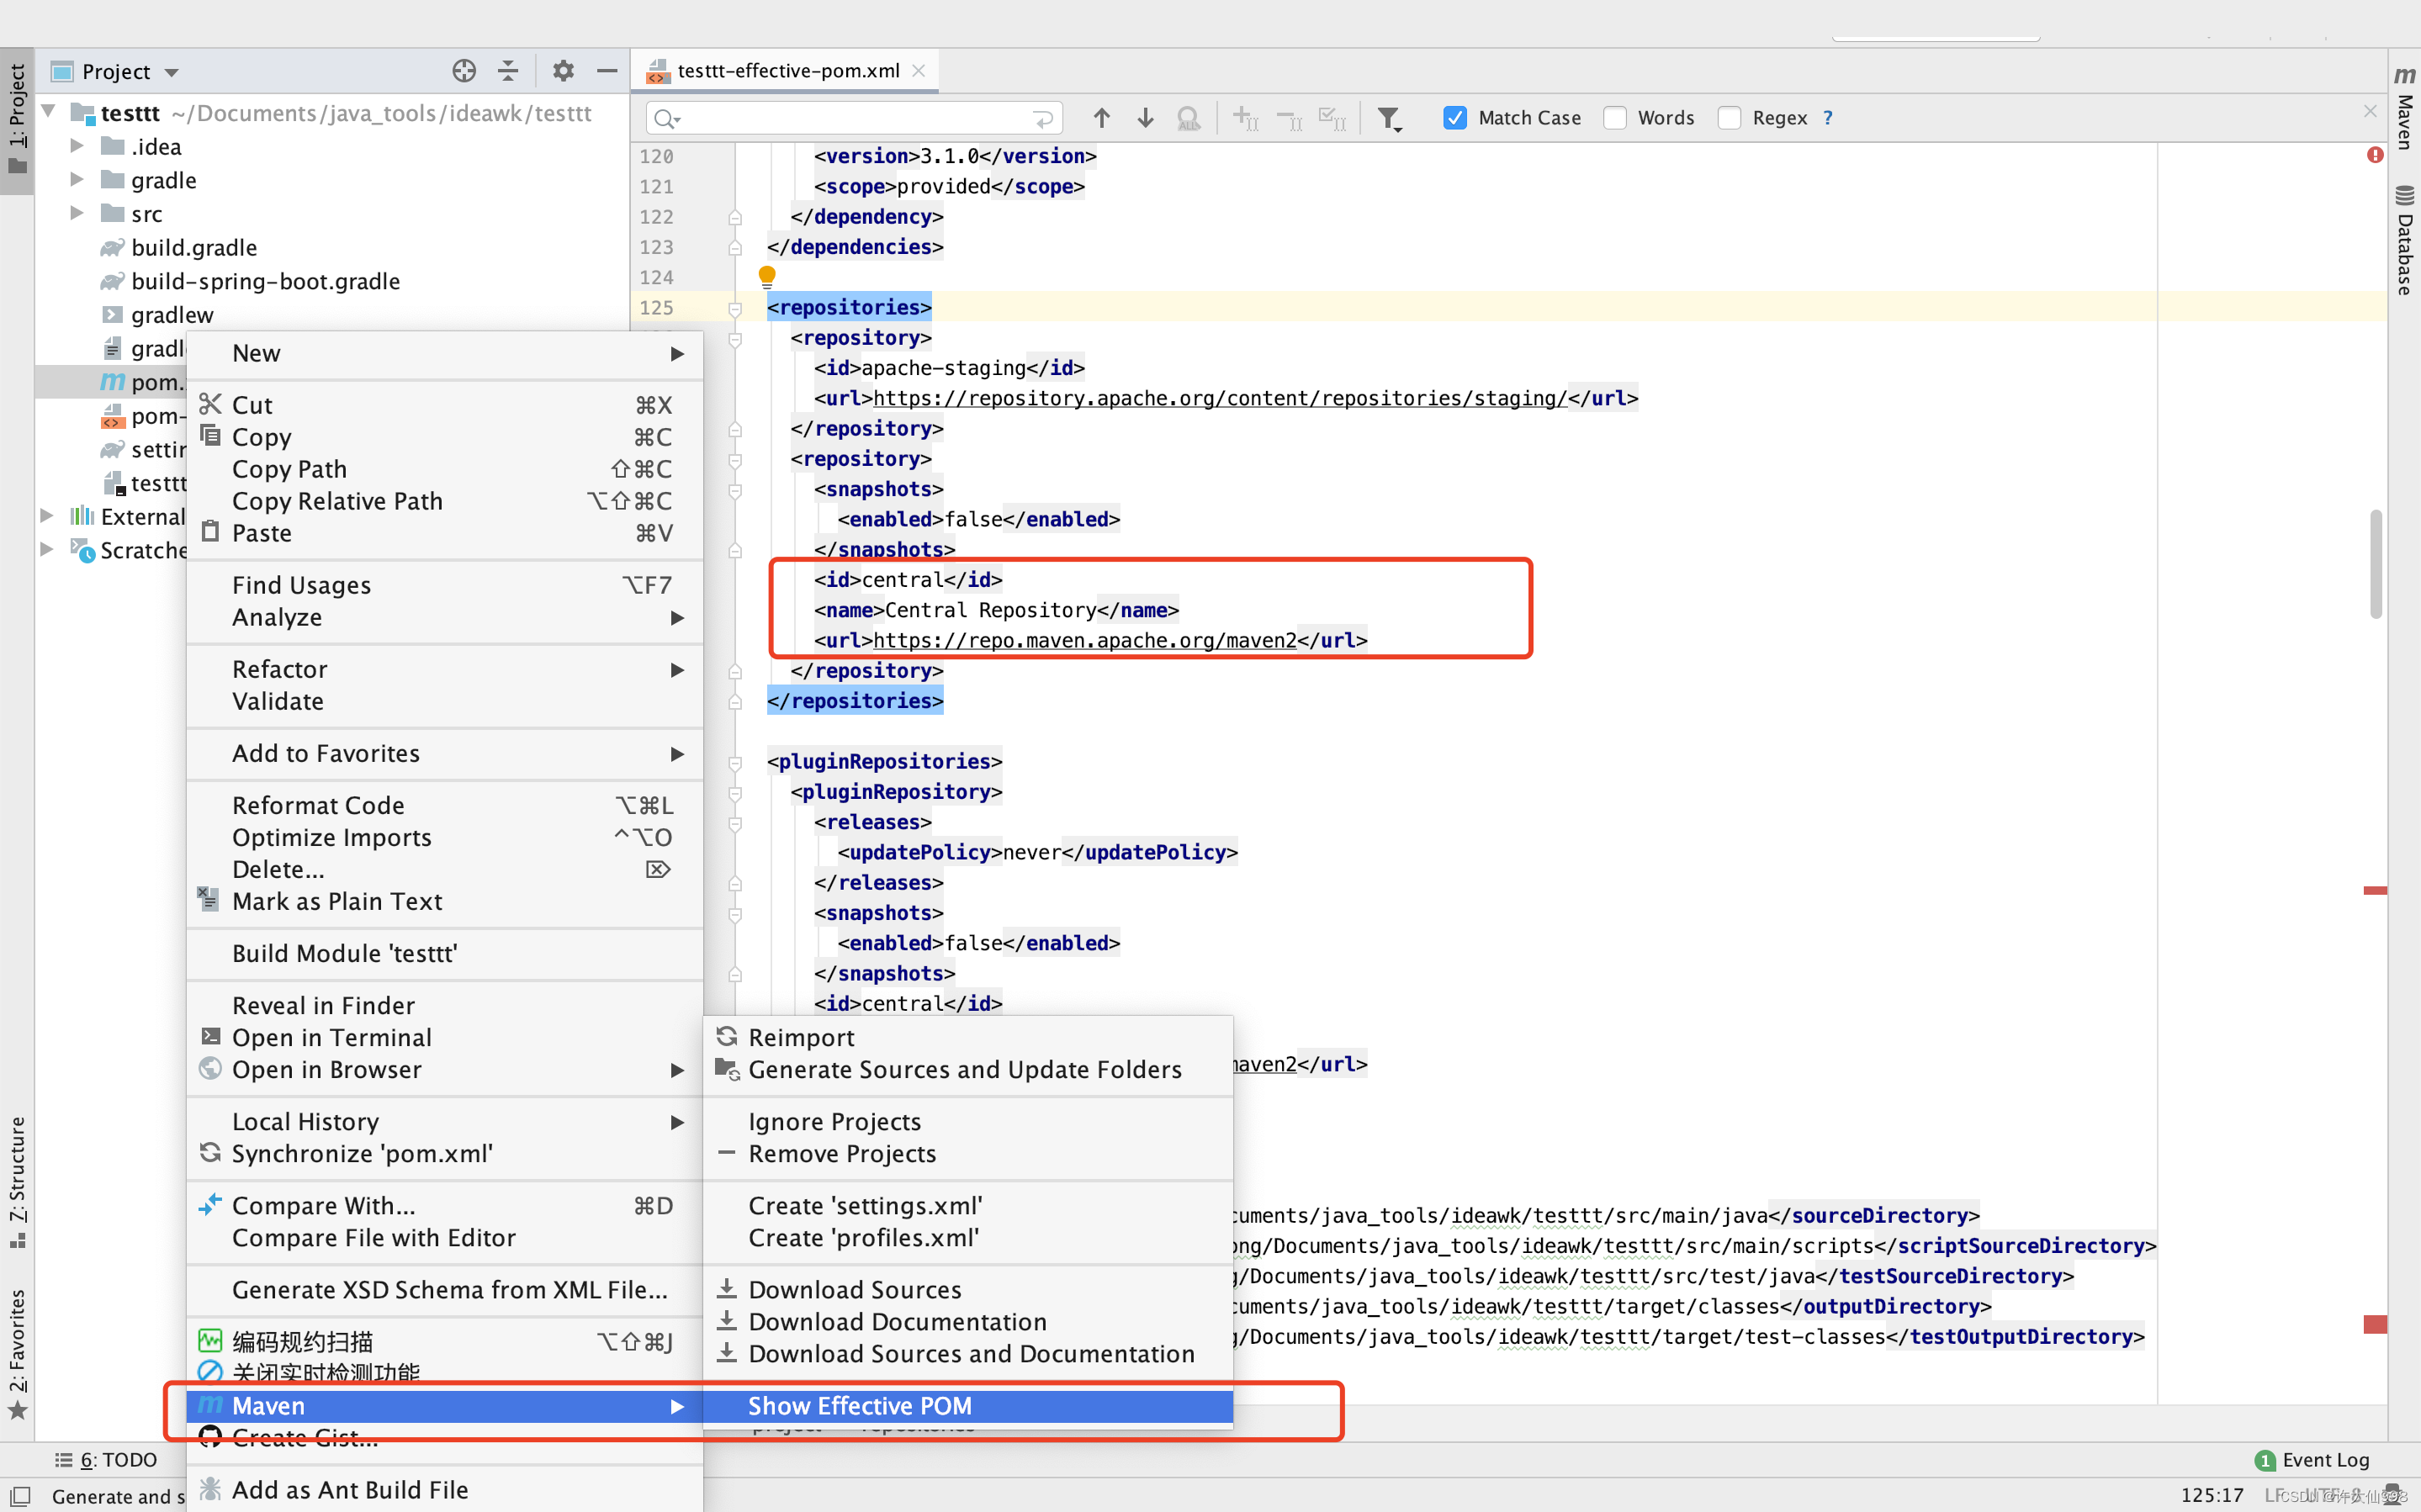
Task: Click the yellow intention lightbulb near line 124
Action: coord(766,276)
